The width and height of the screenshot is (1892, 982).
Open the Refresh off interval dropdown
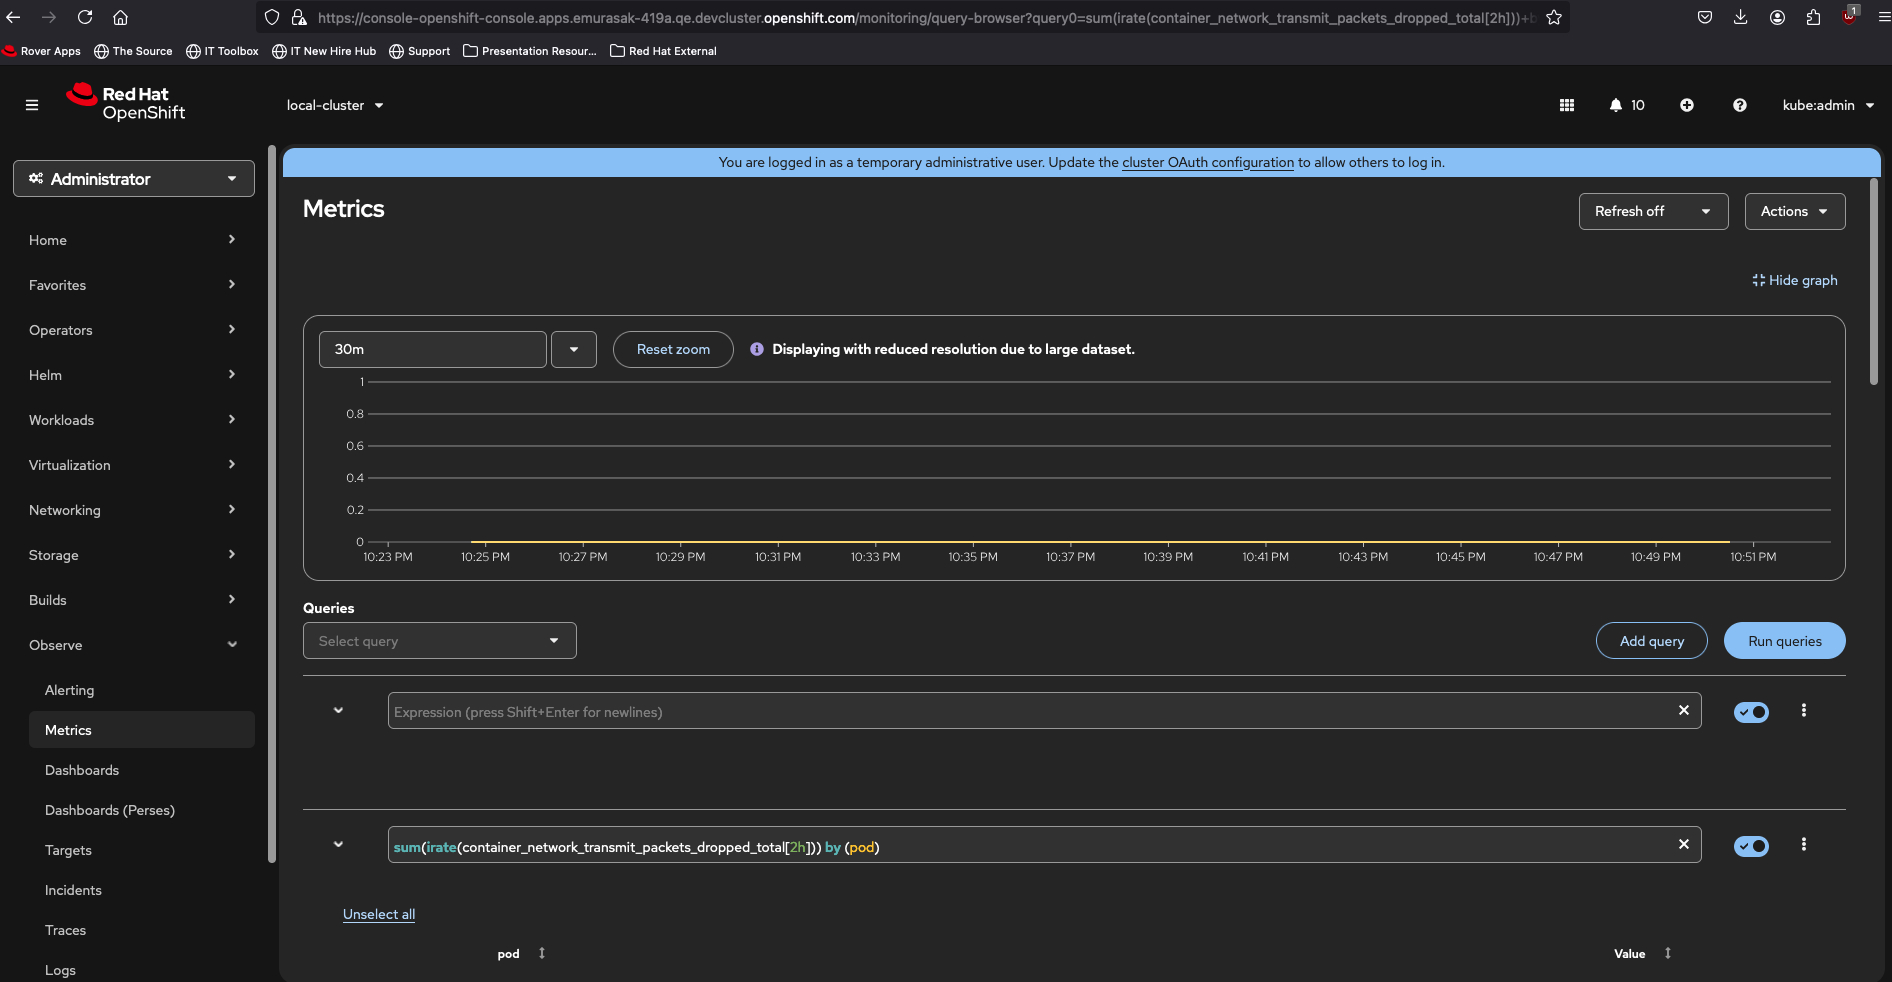(x=1653, y=211)
